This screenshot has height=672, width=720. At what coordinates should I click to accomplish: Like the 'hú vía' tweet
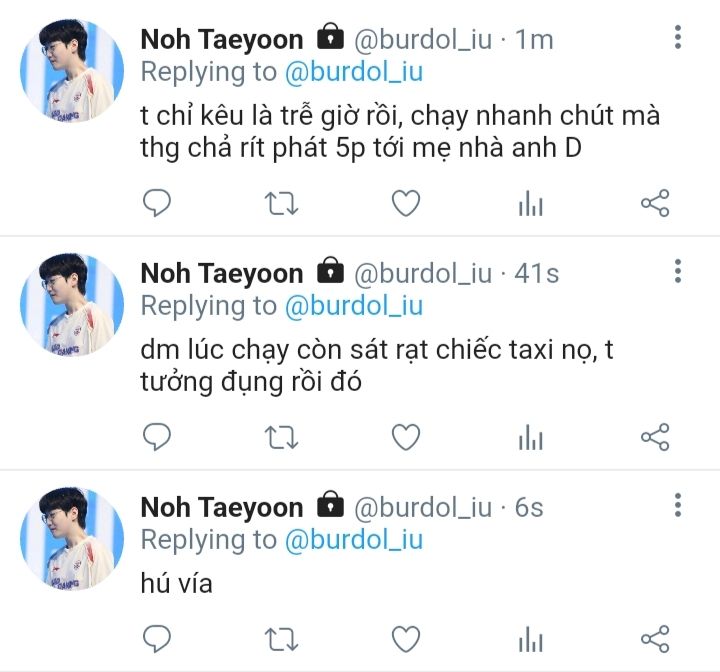406,639
